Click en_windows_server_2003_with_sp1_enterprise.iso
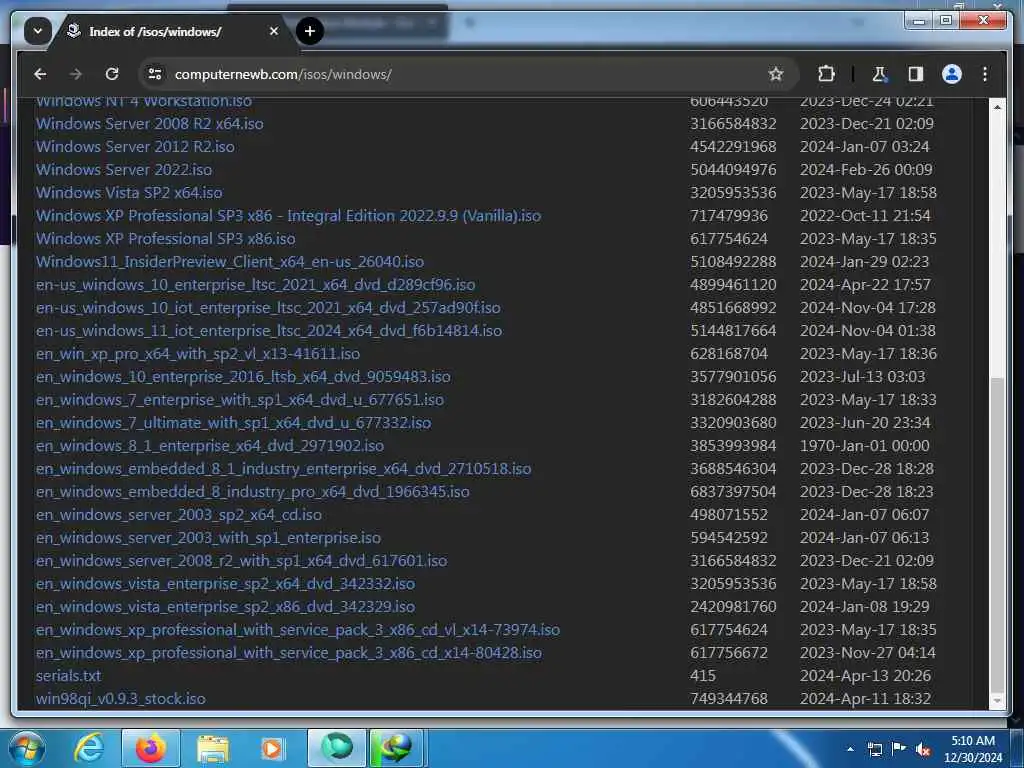Screen dimensions: 1024x768 click(208, 538)
